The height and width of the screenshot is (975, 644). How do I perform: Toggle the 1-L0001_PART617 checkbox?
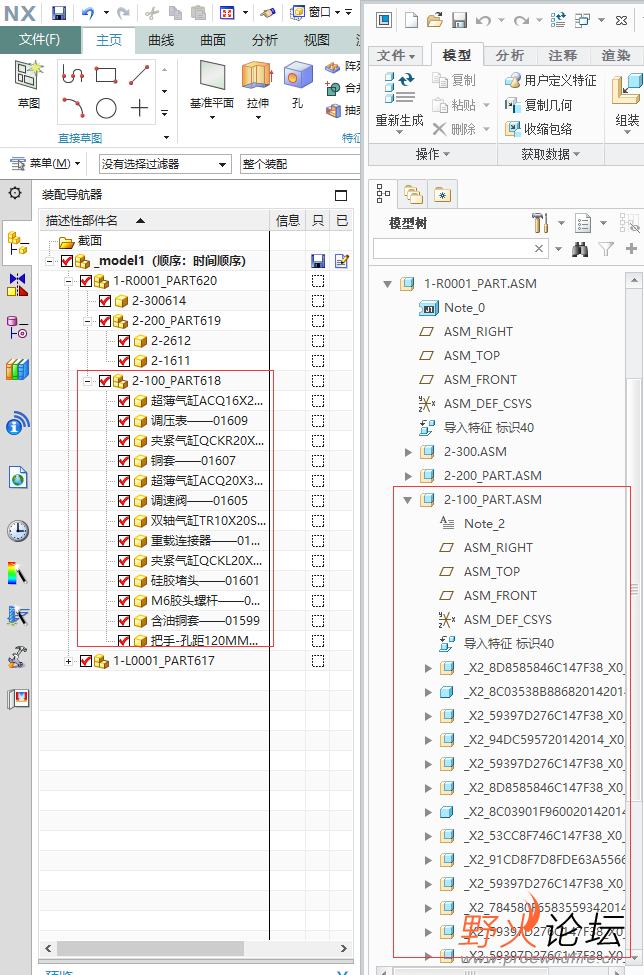(x=86, y=661)
